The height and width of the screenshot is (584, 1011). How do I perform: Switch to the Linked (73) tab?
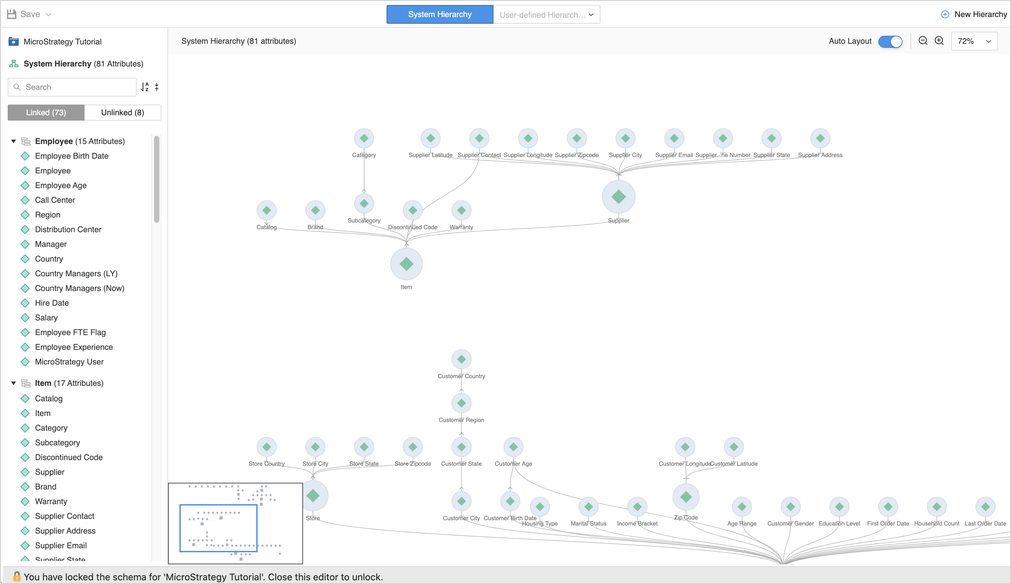[46, 112]
